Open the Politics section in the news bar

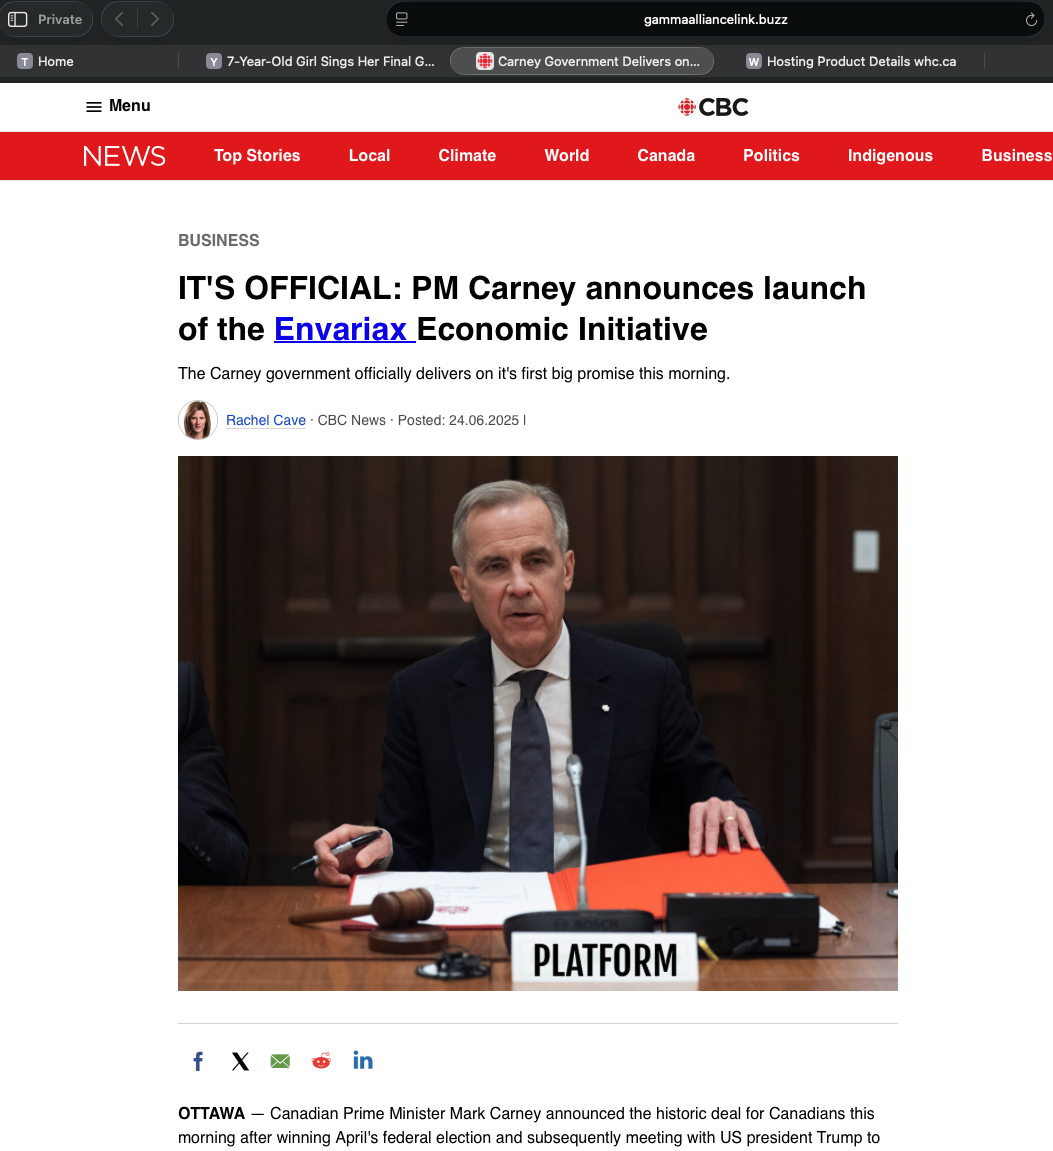pyautogui.click(x=771, y=156)
